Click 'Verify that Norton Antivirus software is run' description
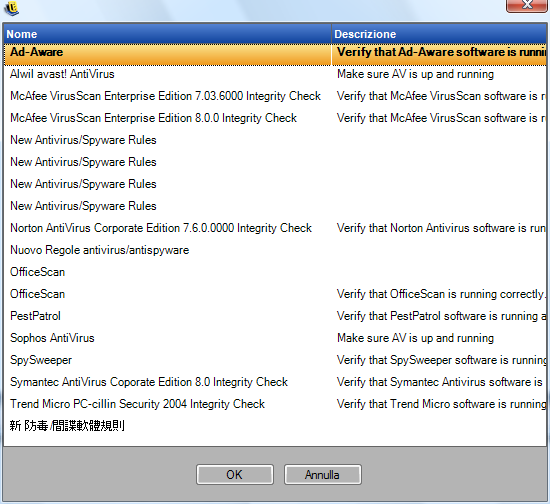Viewport: 550px width, 504px height. point(442,228)
